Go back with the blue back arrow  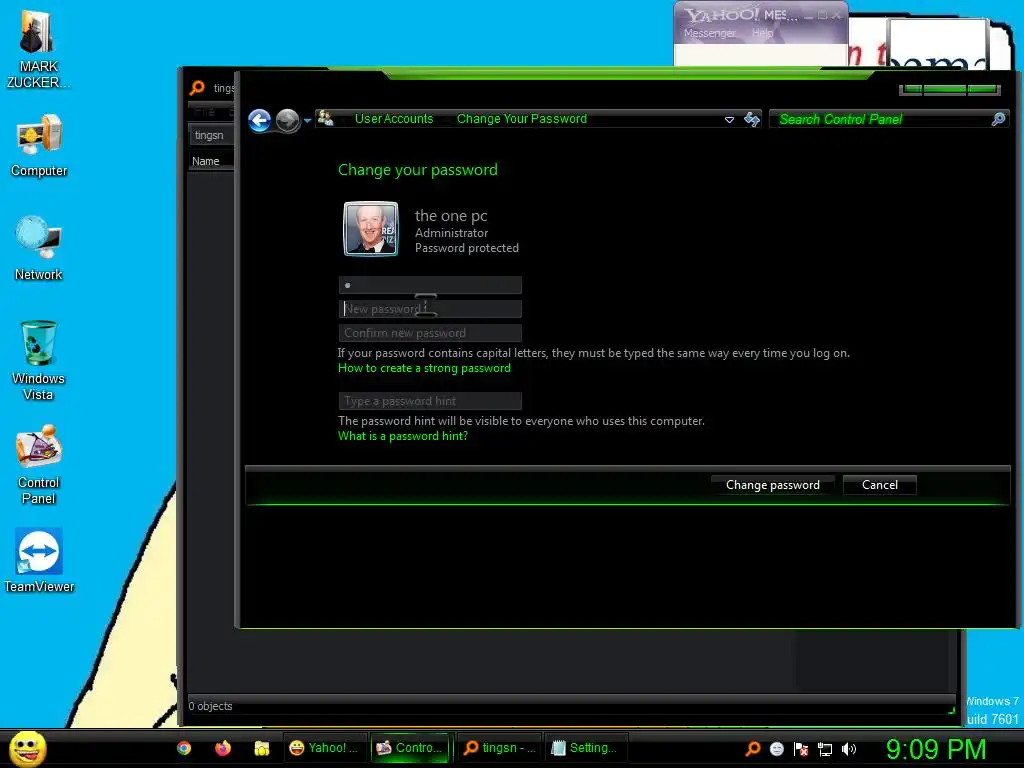point(259,120)
